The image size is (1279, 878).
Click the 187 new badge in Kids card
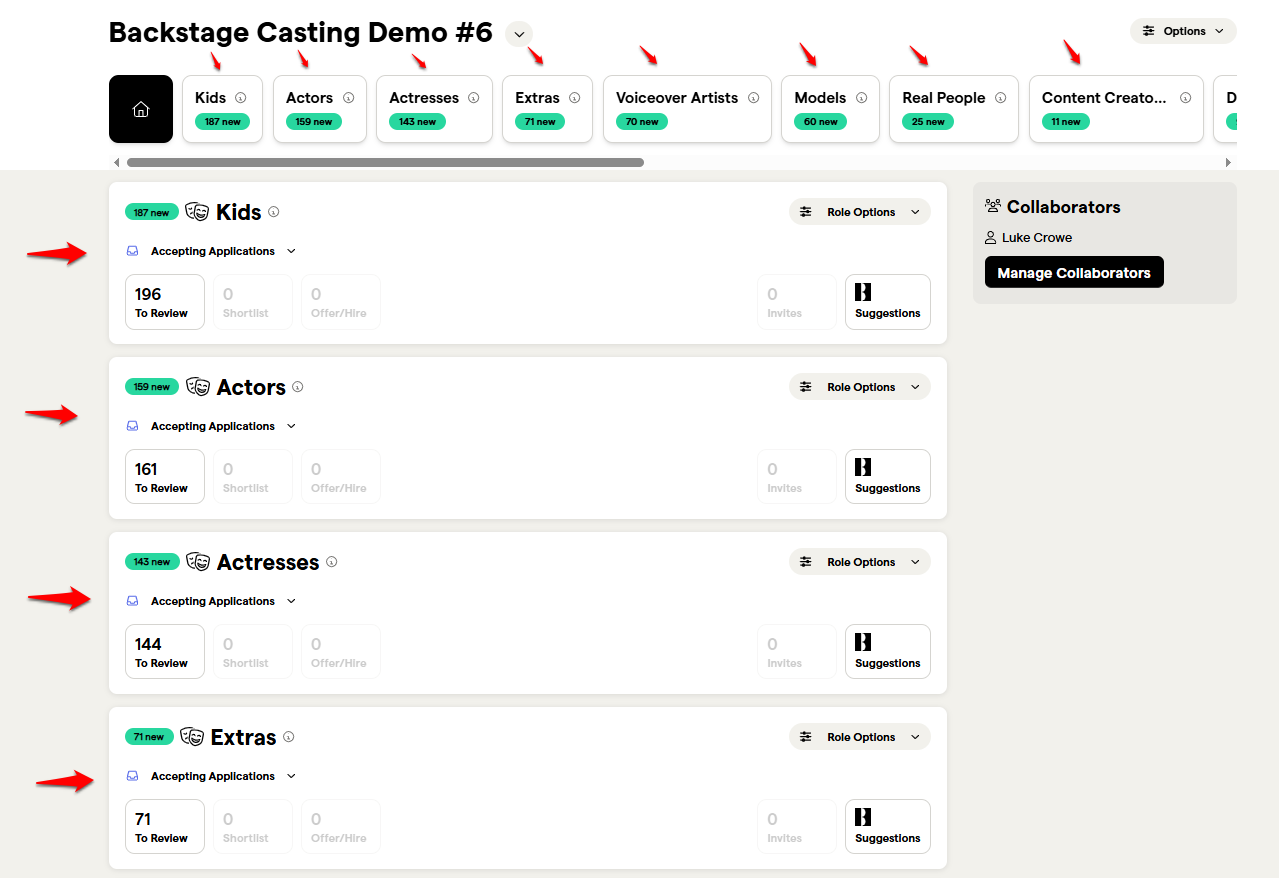coord(152,212)
